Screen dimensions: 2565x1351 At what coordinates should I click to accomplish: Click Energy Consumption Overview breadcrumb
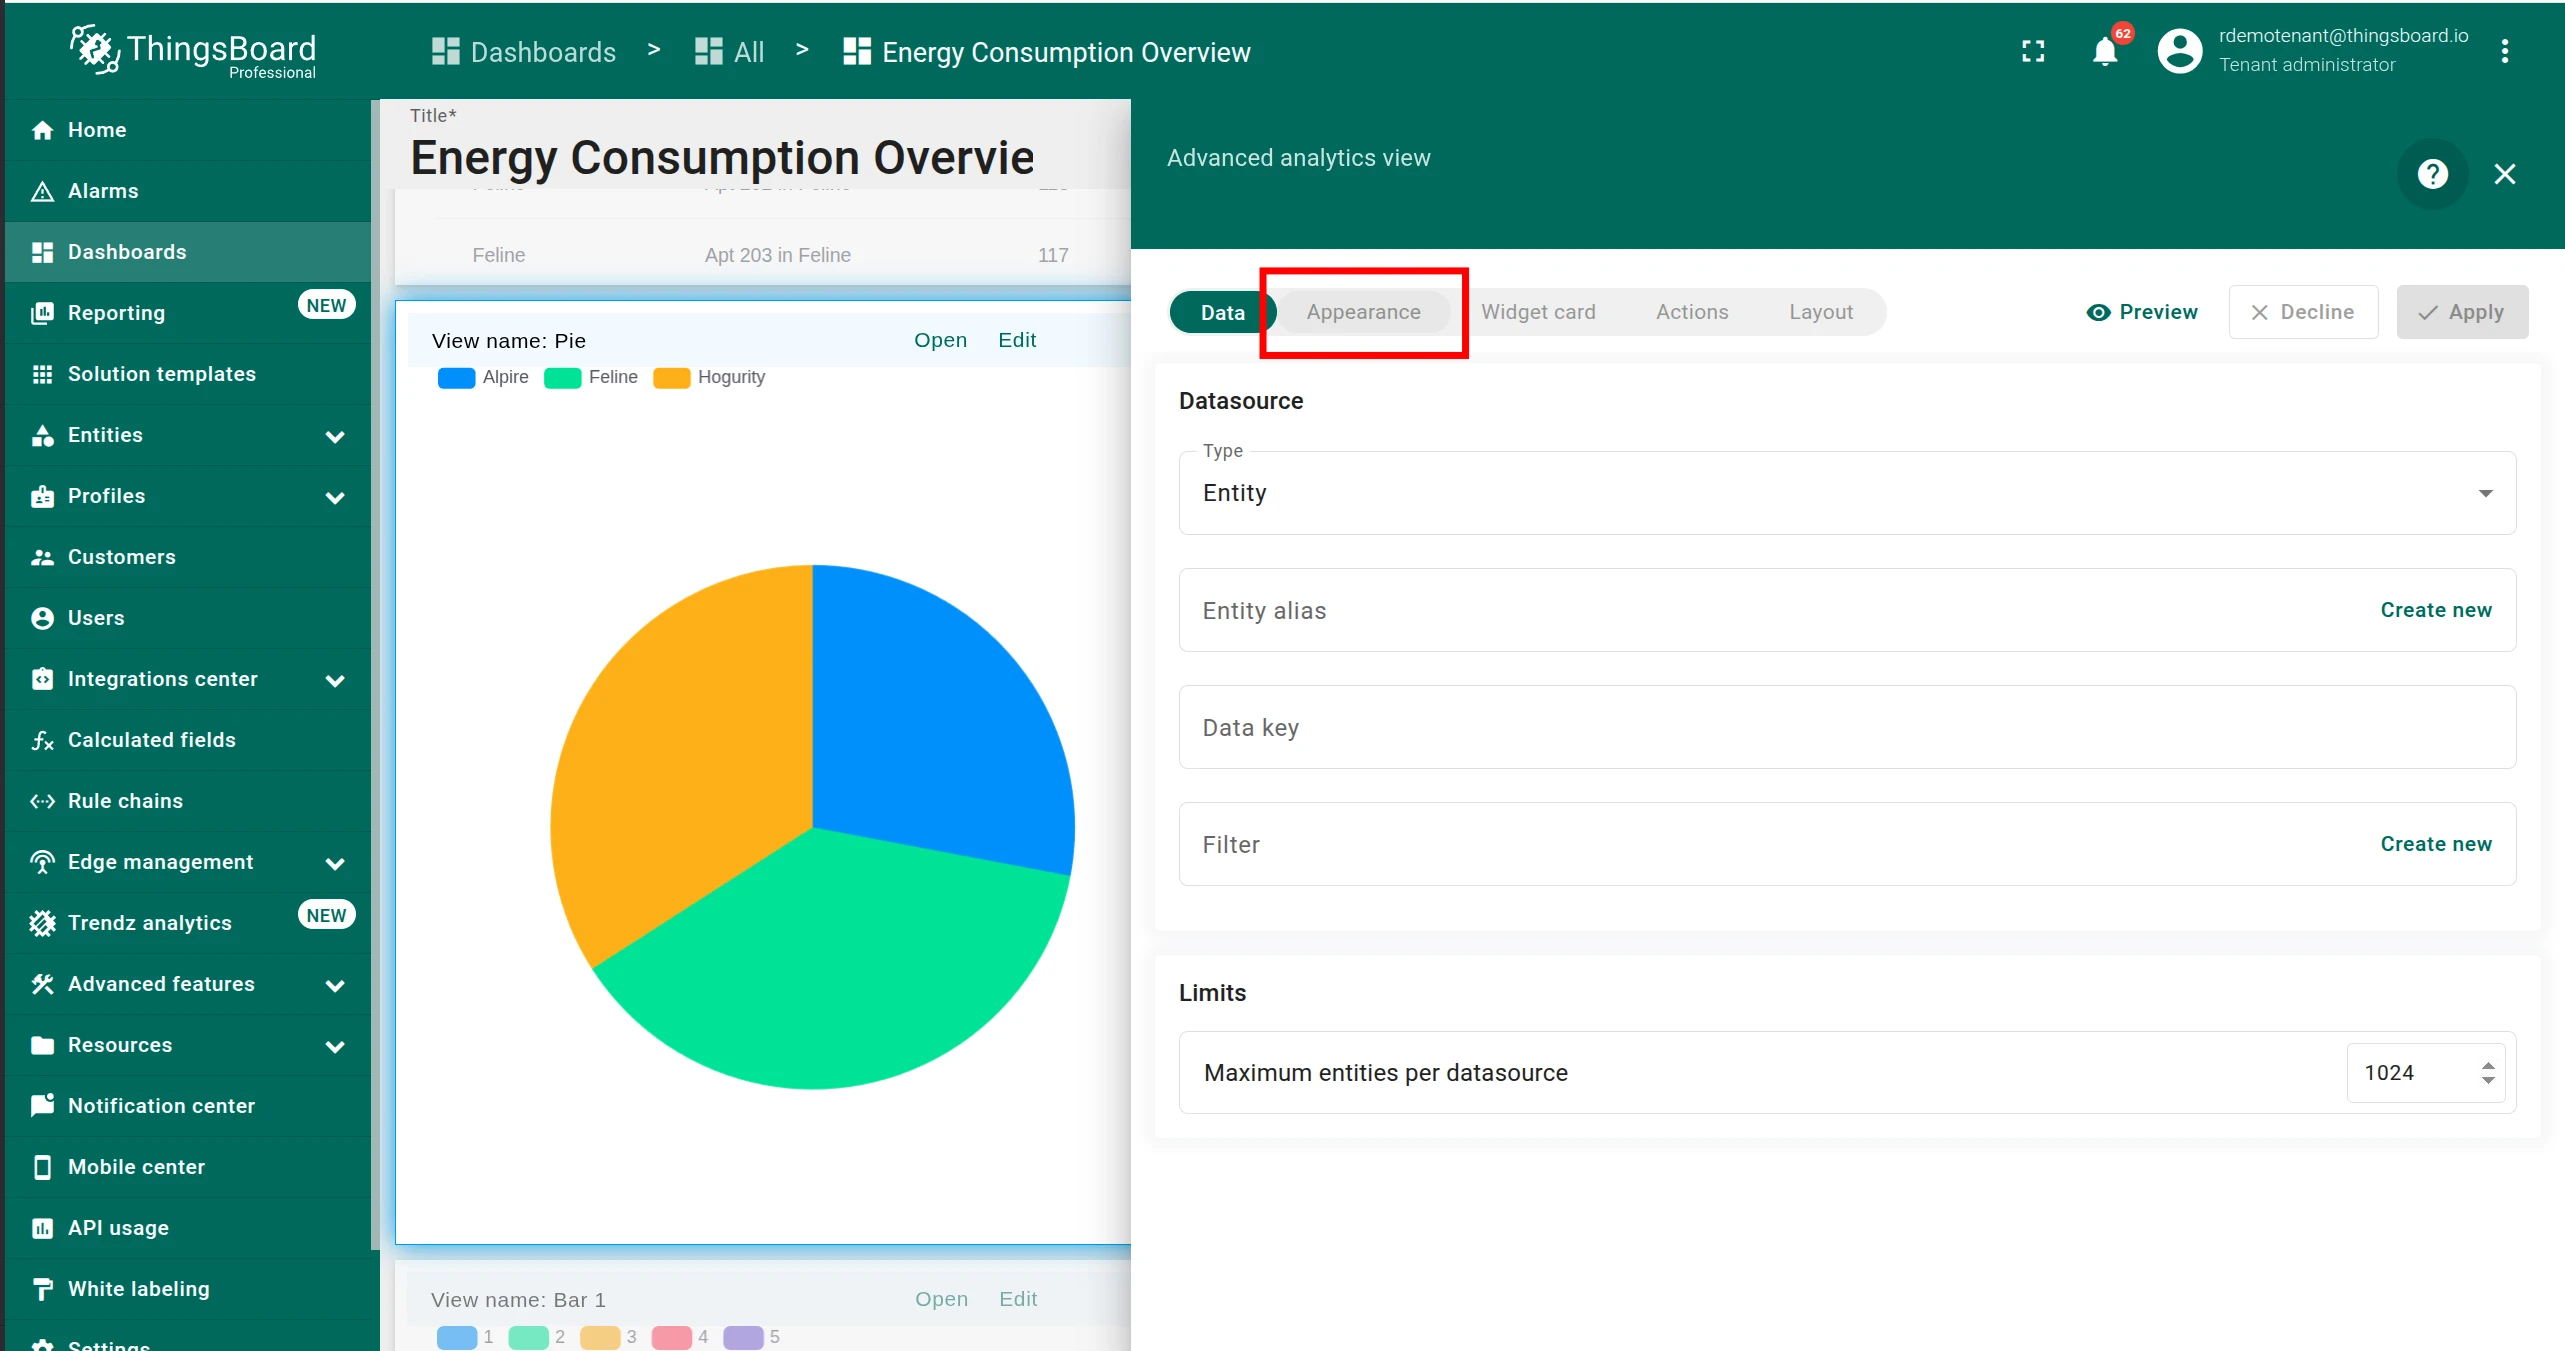point(1047,52)
